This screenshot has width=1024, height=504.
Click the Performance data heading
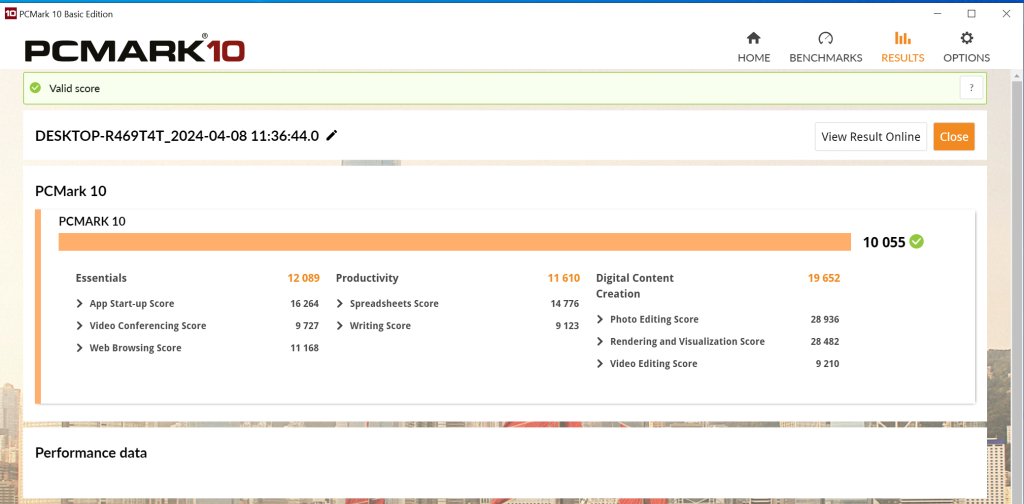91,452
